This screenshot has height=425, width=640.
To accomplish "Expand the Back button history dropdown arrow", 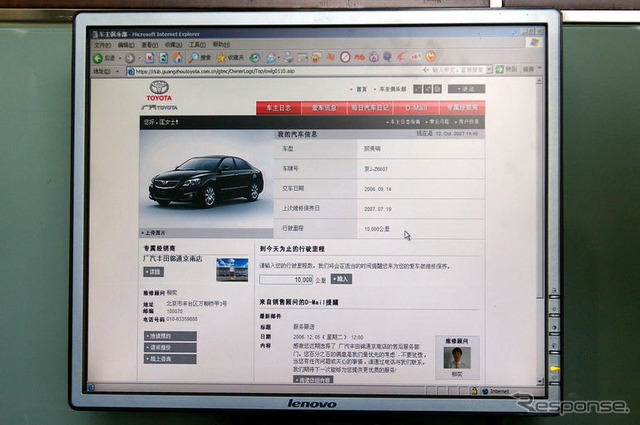I will 120,58.
